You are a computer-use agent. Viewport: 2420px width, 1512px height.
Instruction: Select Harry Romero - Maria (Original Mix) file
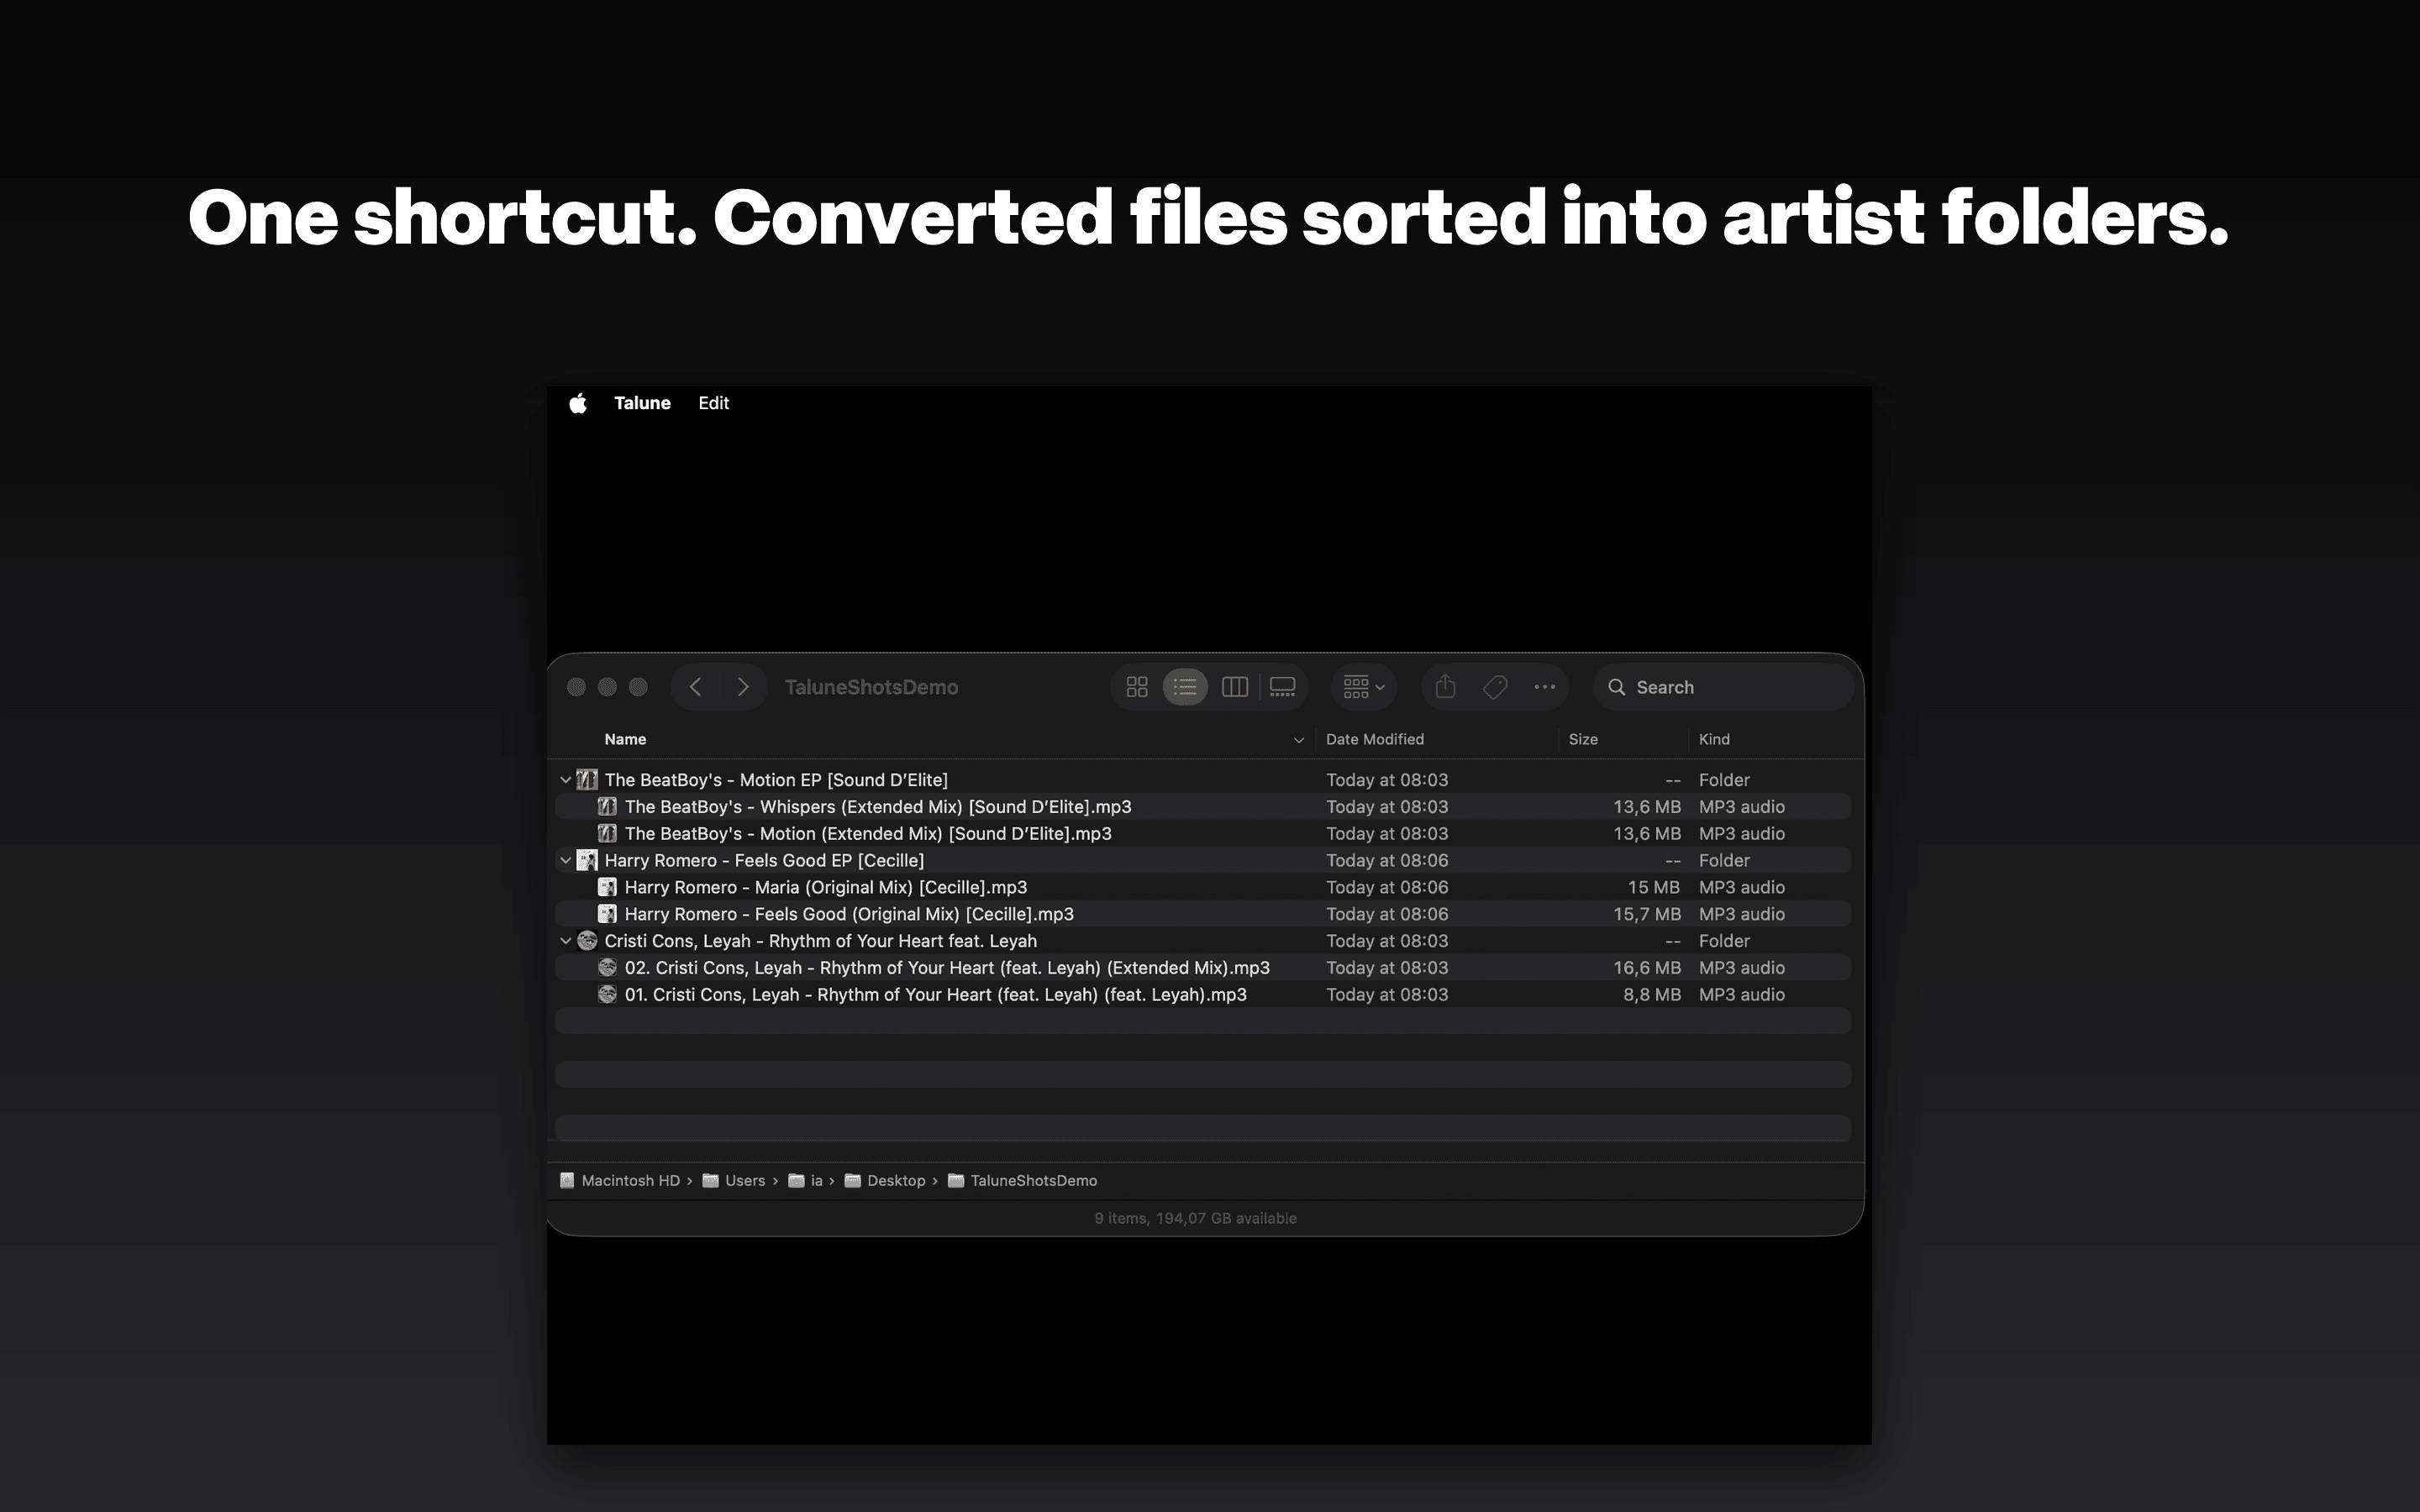[x=826, y=887]
